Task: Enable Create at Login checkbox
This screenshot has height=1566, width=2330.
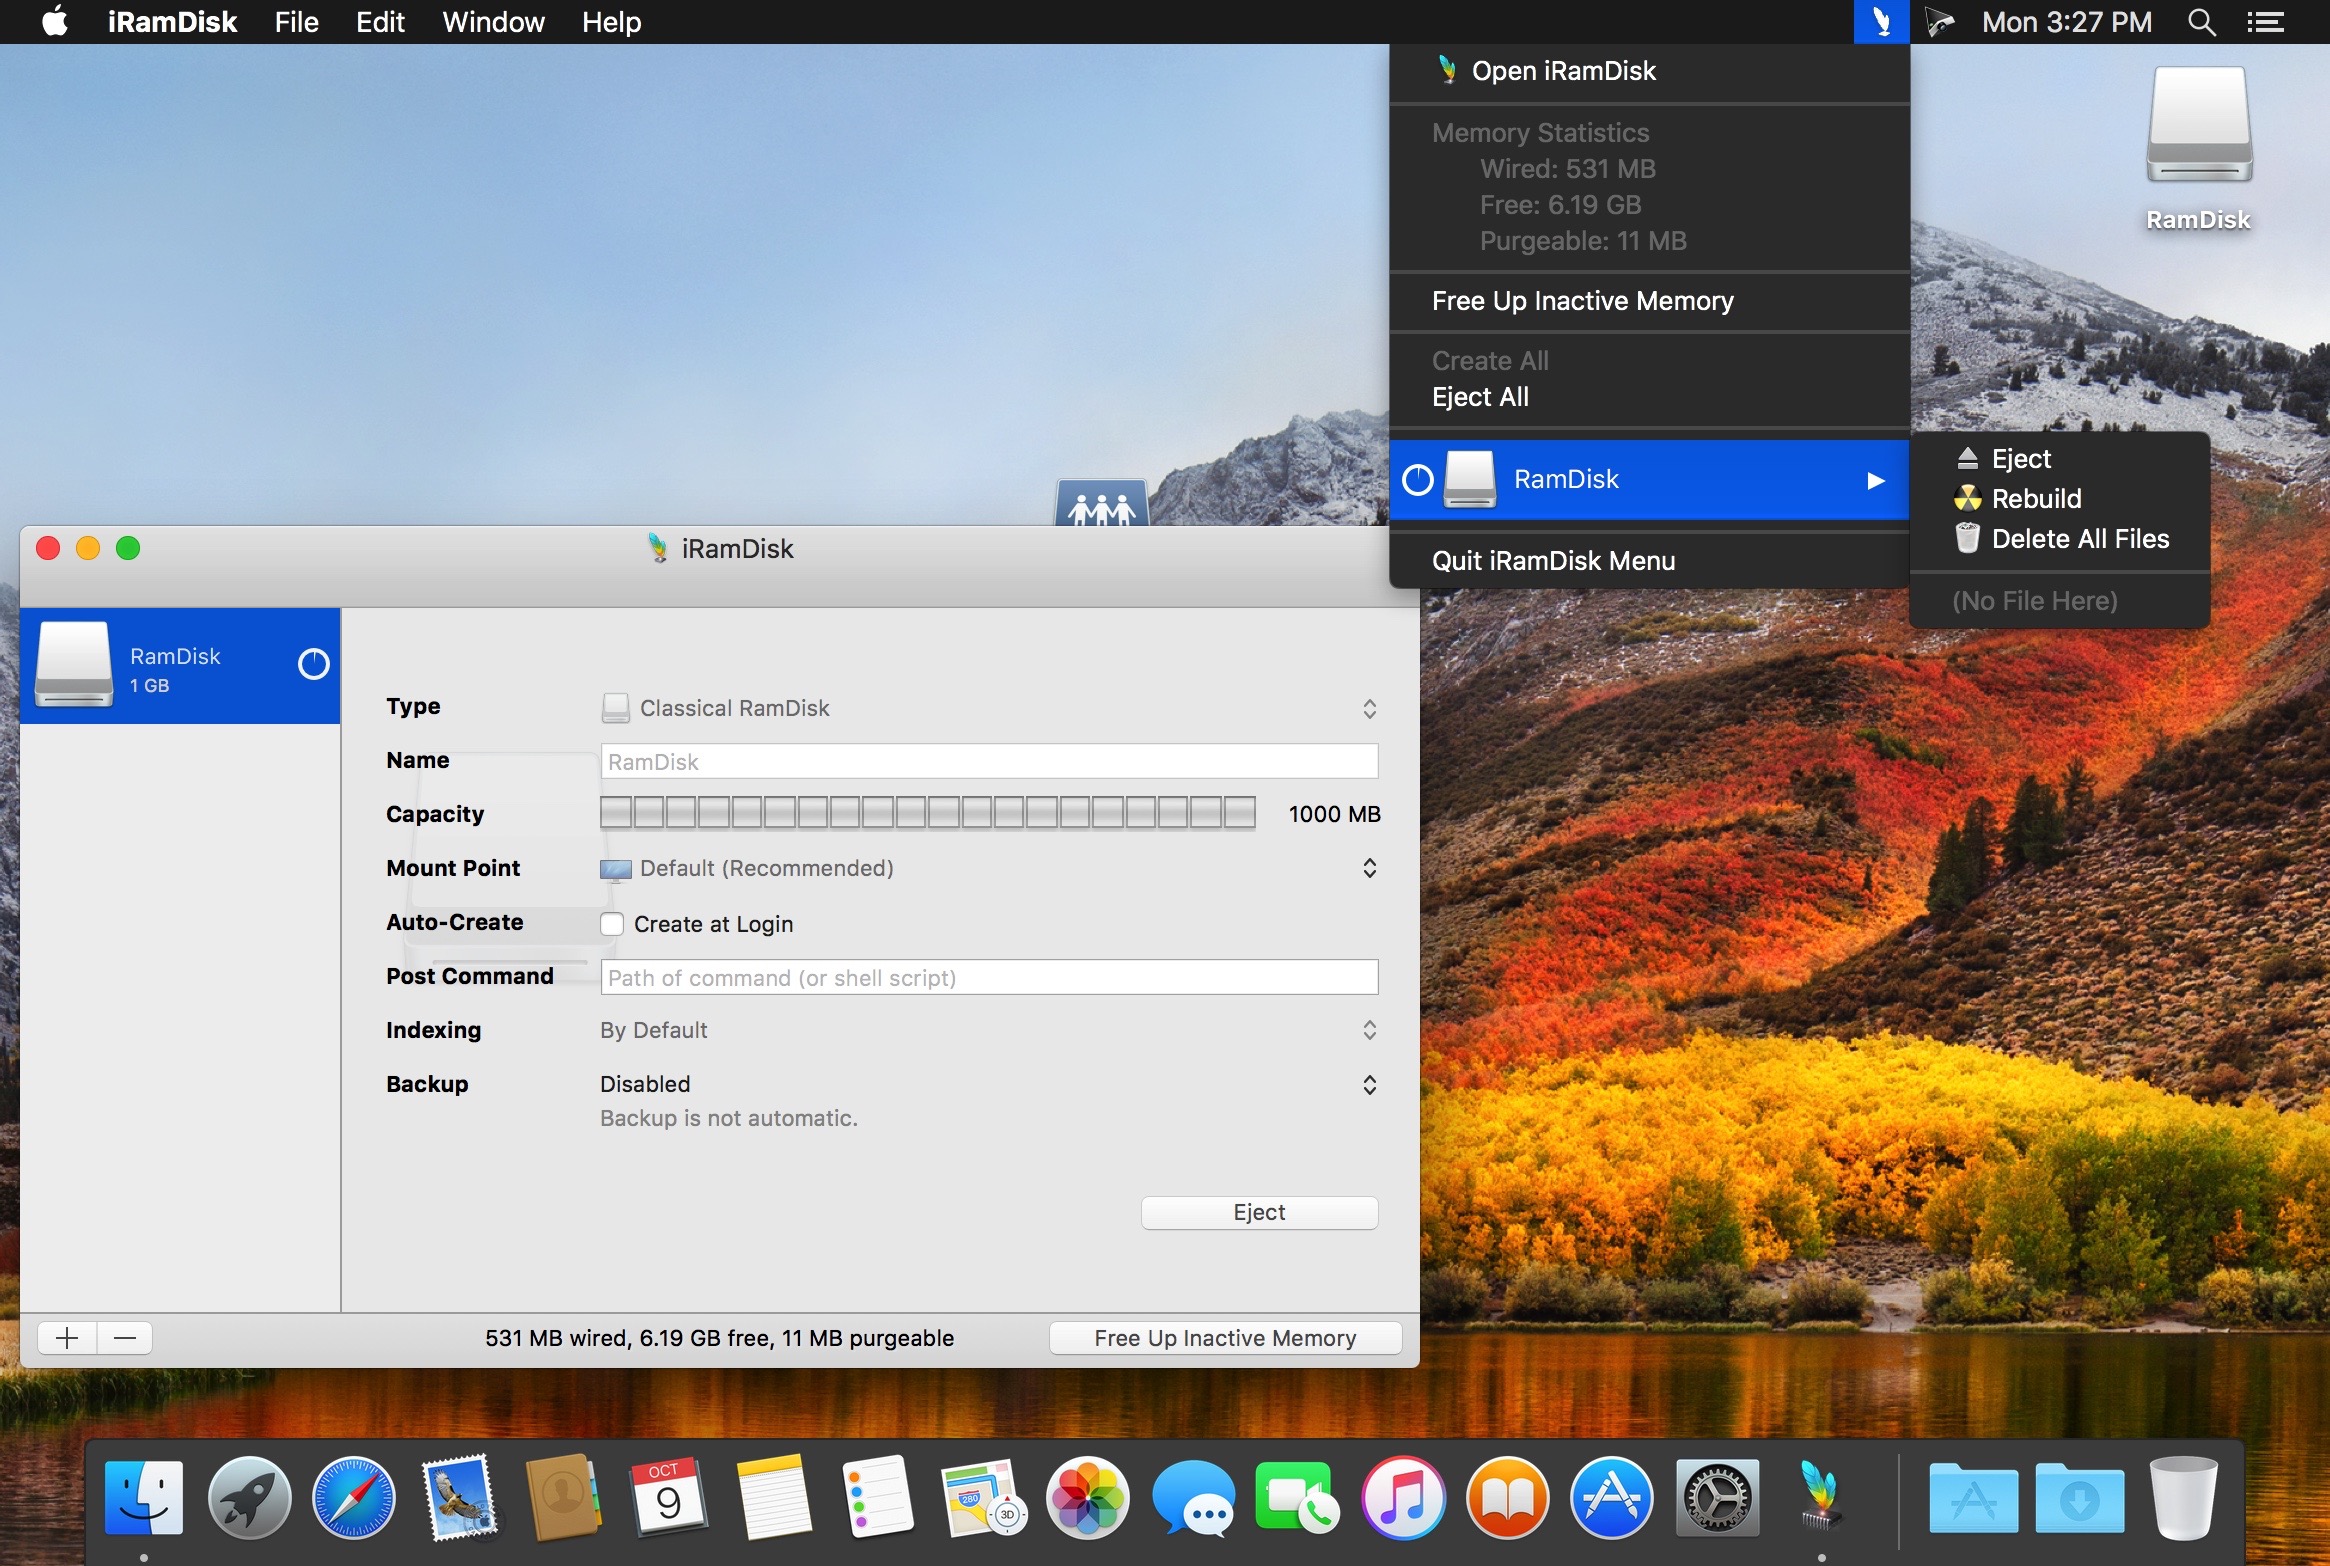Action: (x=612, y=924)
